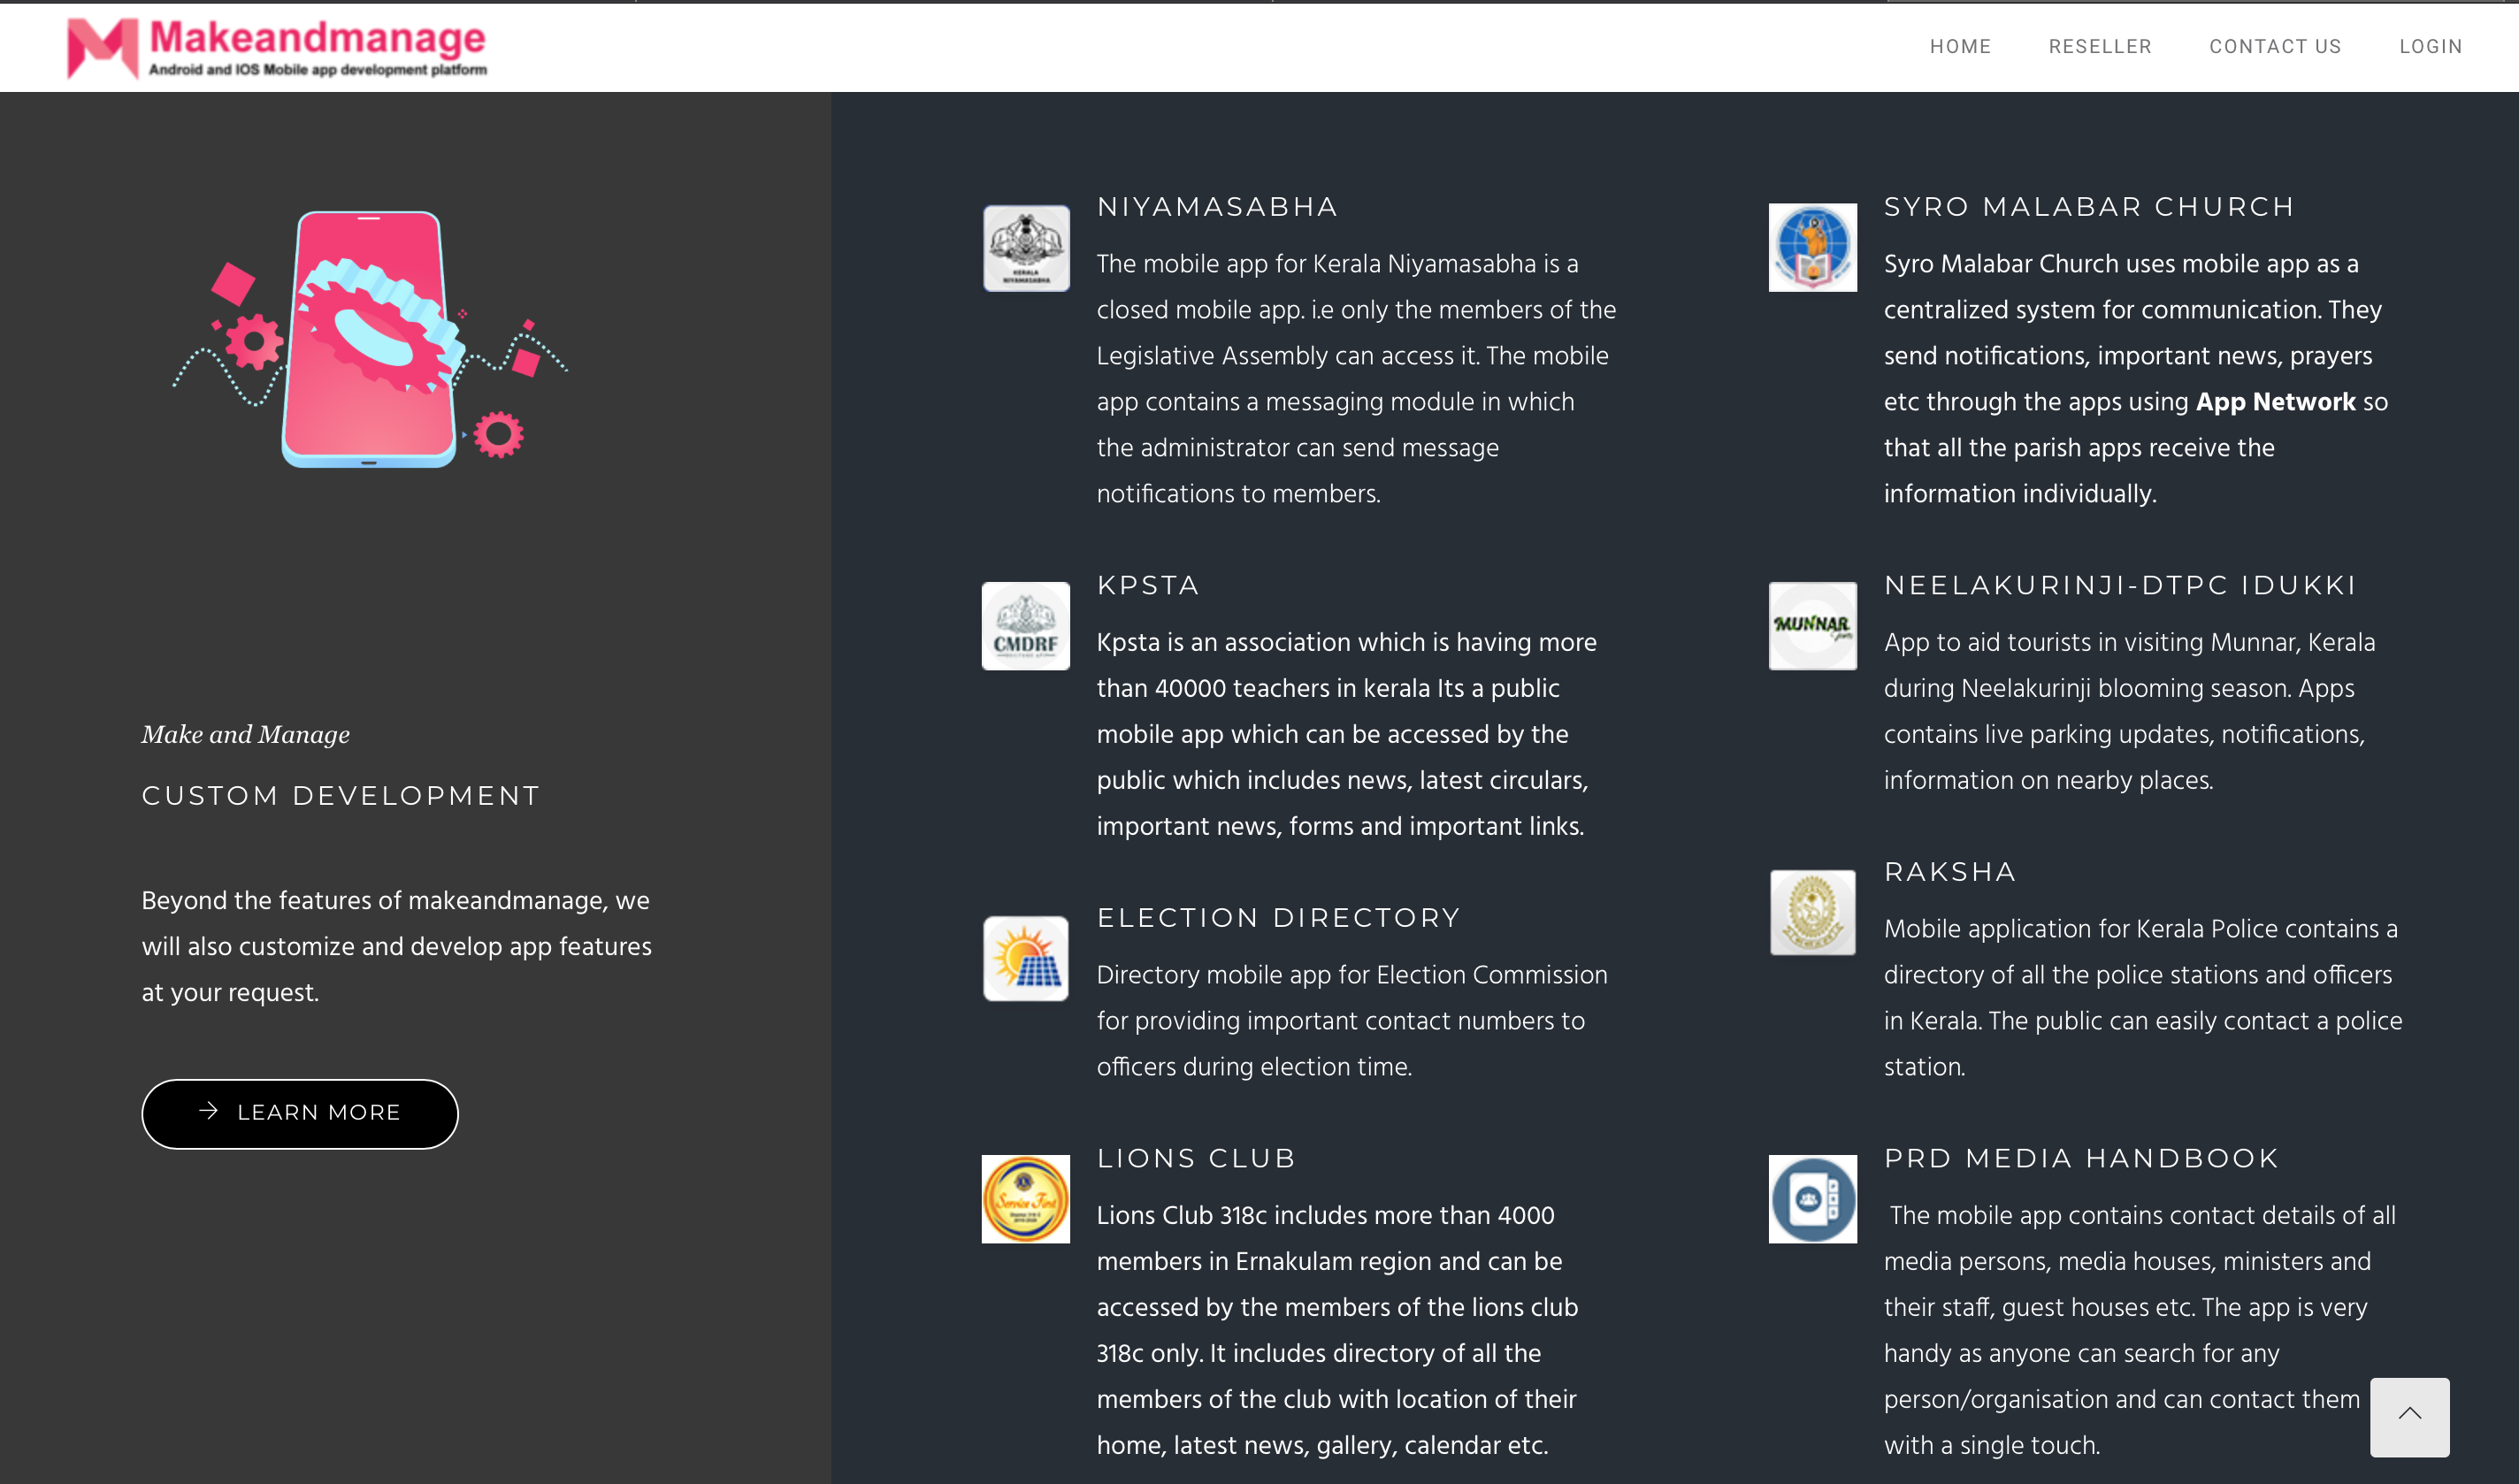Image resolution: width=2519 pixels, height=1484 pixels.
Task: Click the scroll-to-top arrow button
Action: 2409,1416
